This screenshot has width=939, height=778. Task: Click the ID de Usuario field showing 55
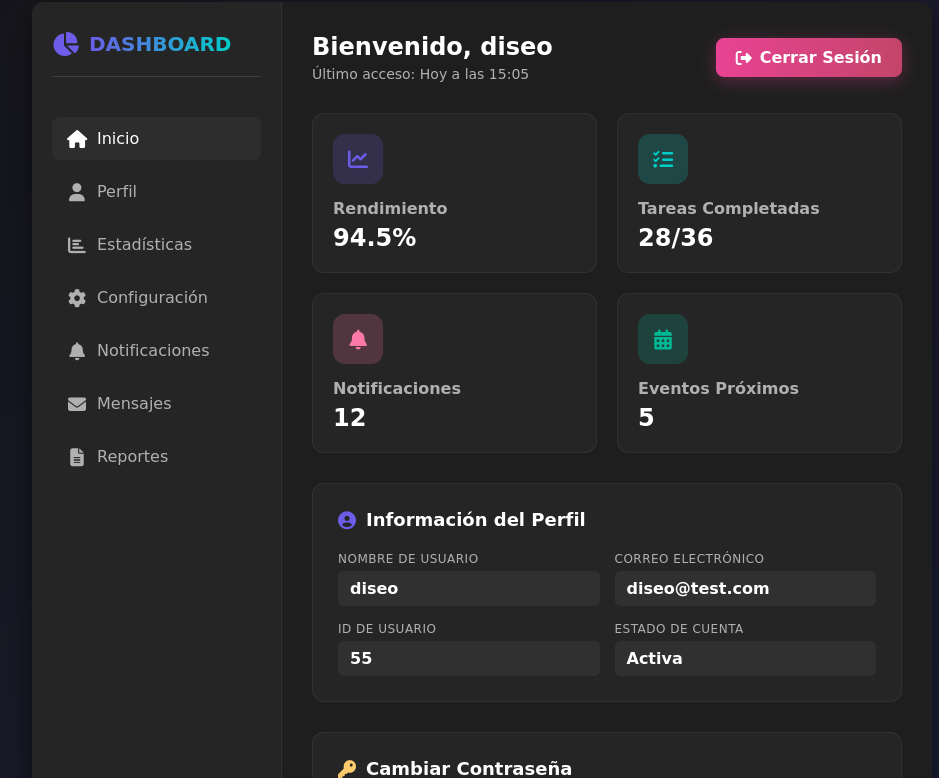(x=468, y=658)
